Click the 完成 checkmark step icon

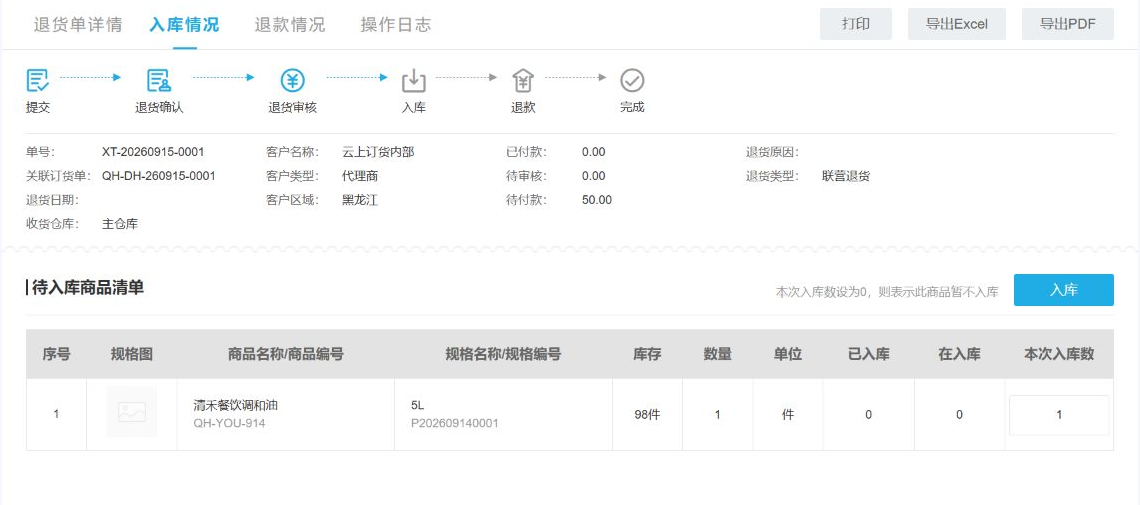[632, 80]
